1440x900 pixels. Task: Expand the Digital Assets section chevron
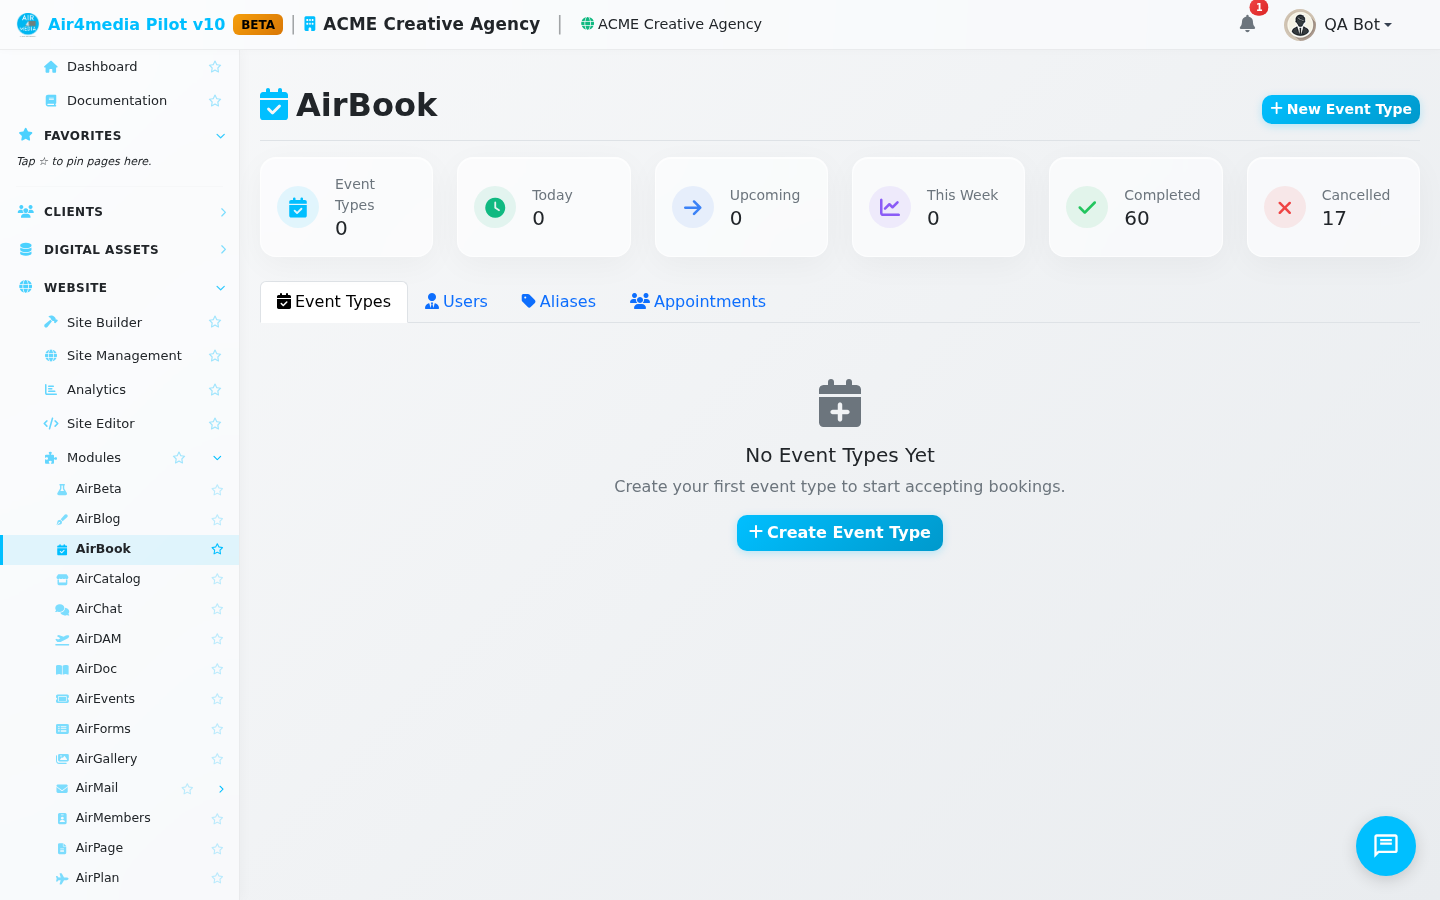coord(223,250)
